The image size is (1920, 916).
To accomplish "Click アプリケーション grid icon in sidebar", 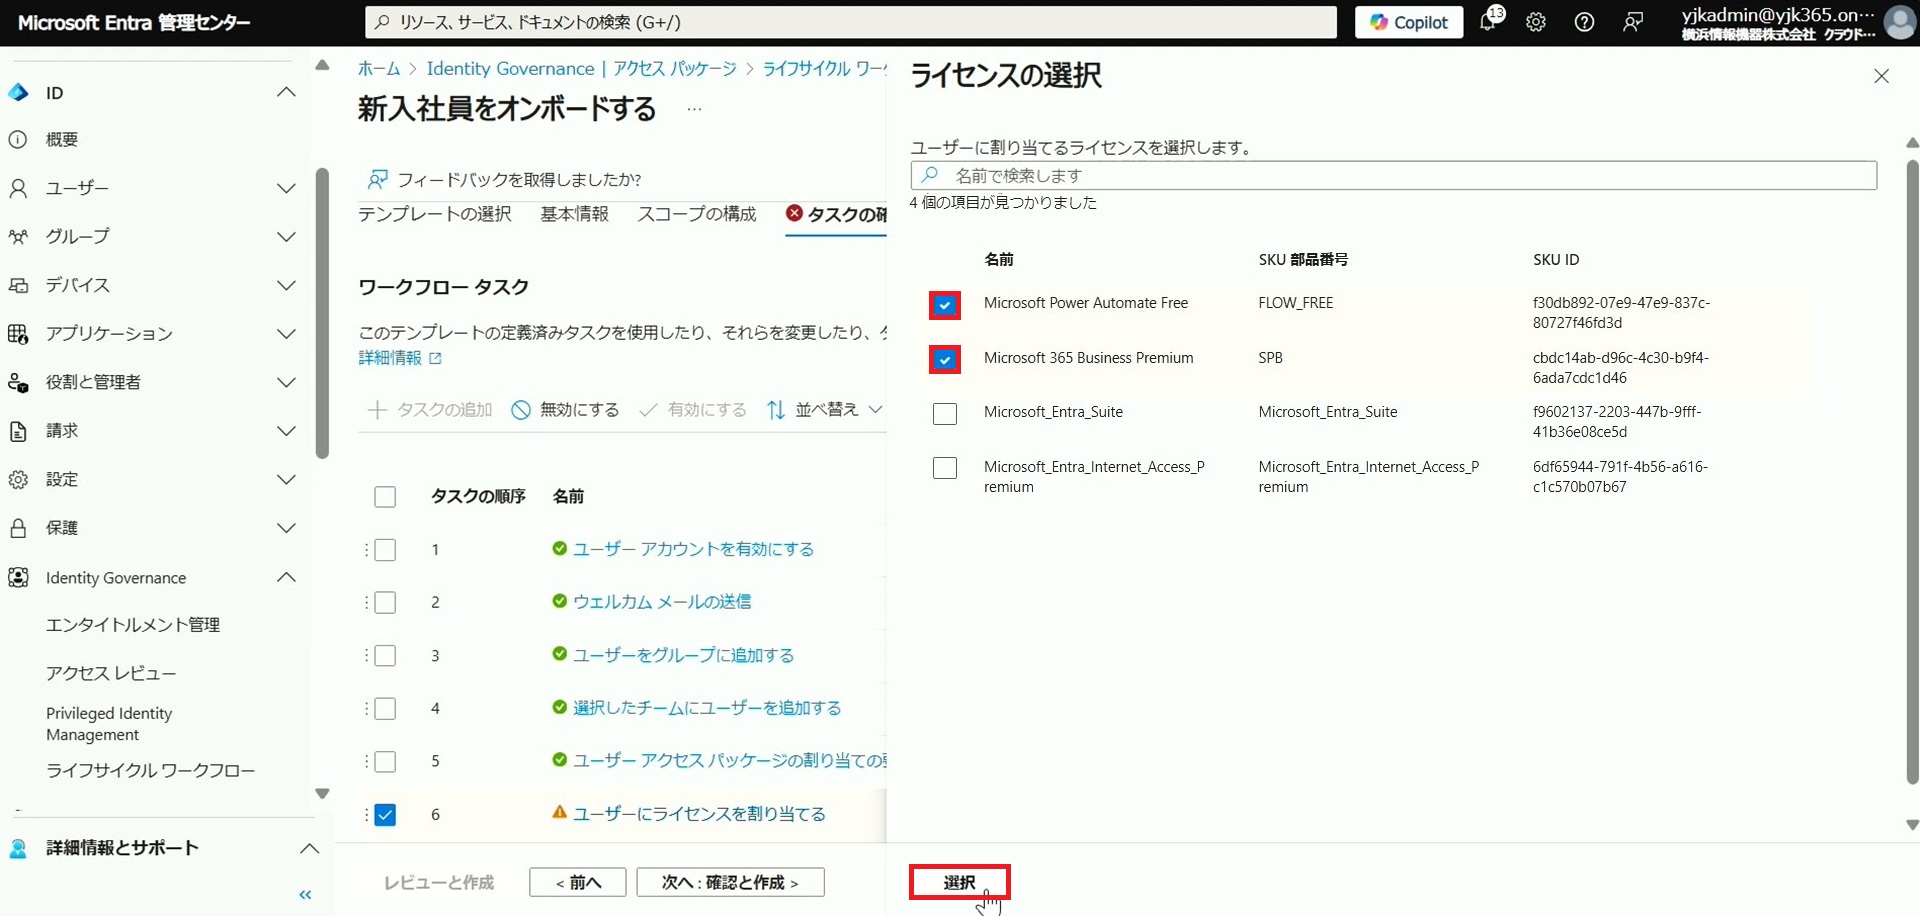I will [x=18, y=334].
